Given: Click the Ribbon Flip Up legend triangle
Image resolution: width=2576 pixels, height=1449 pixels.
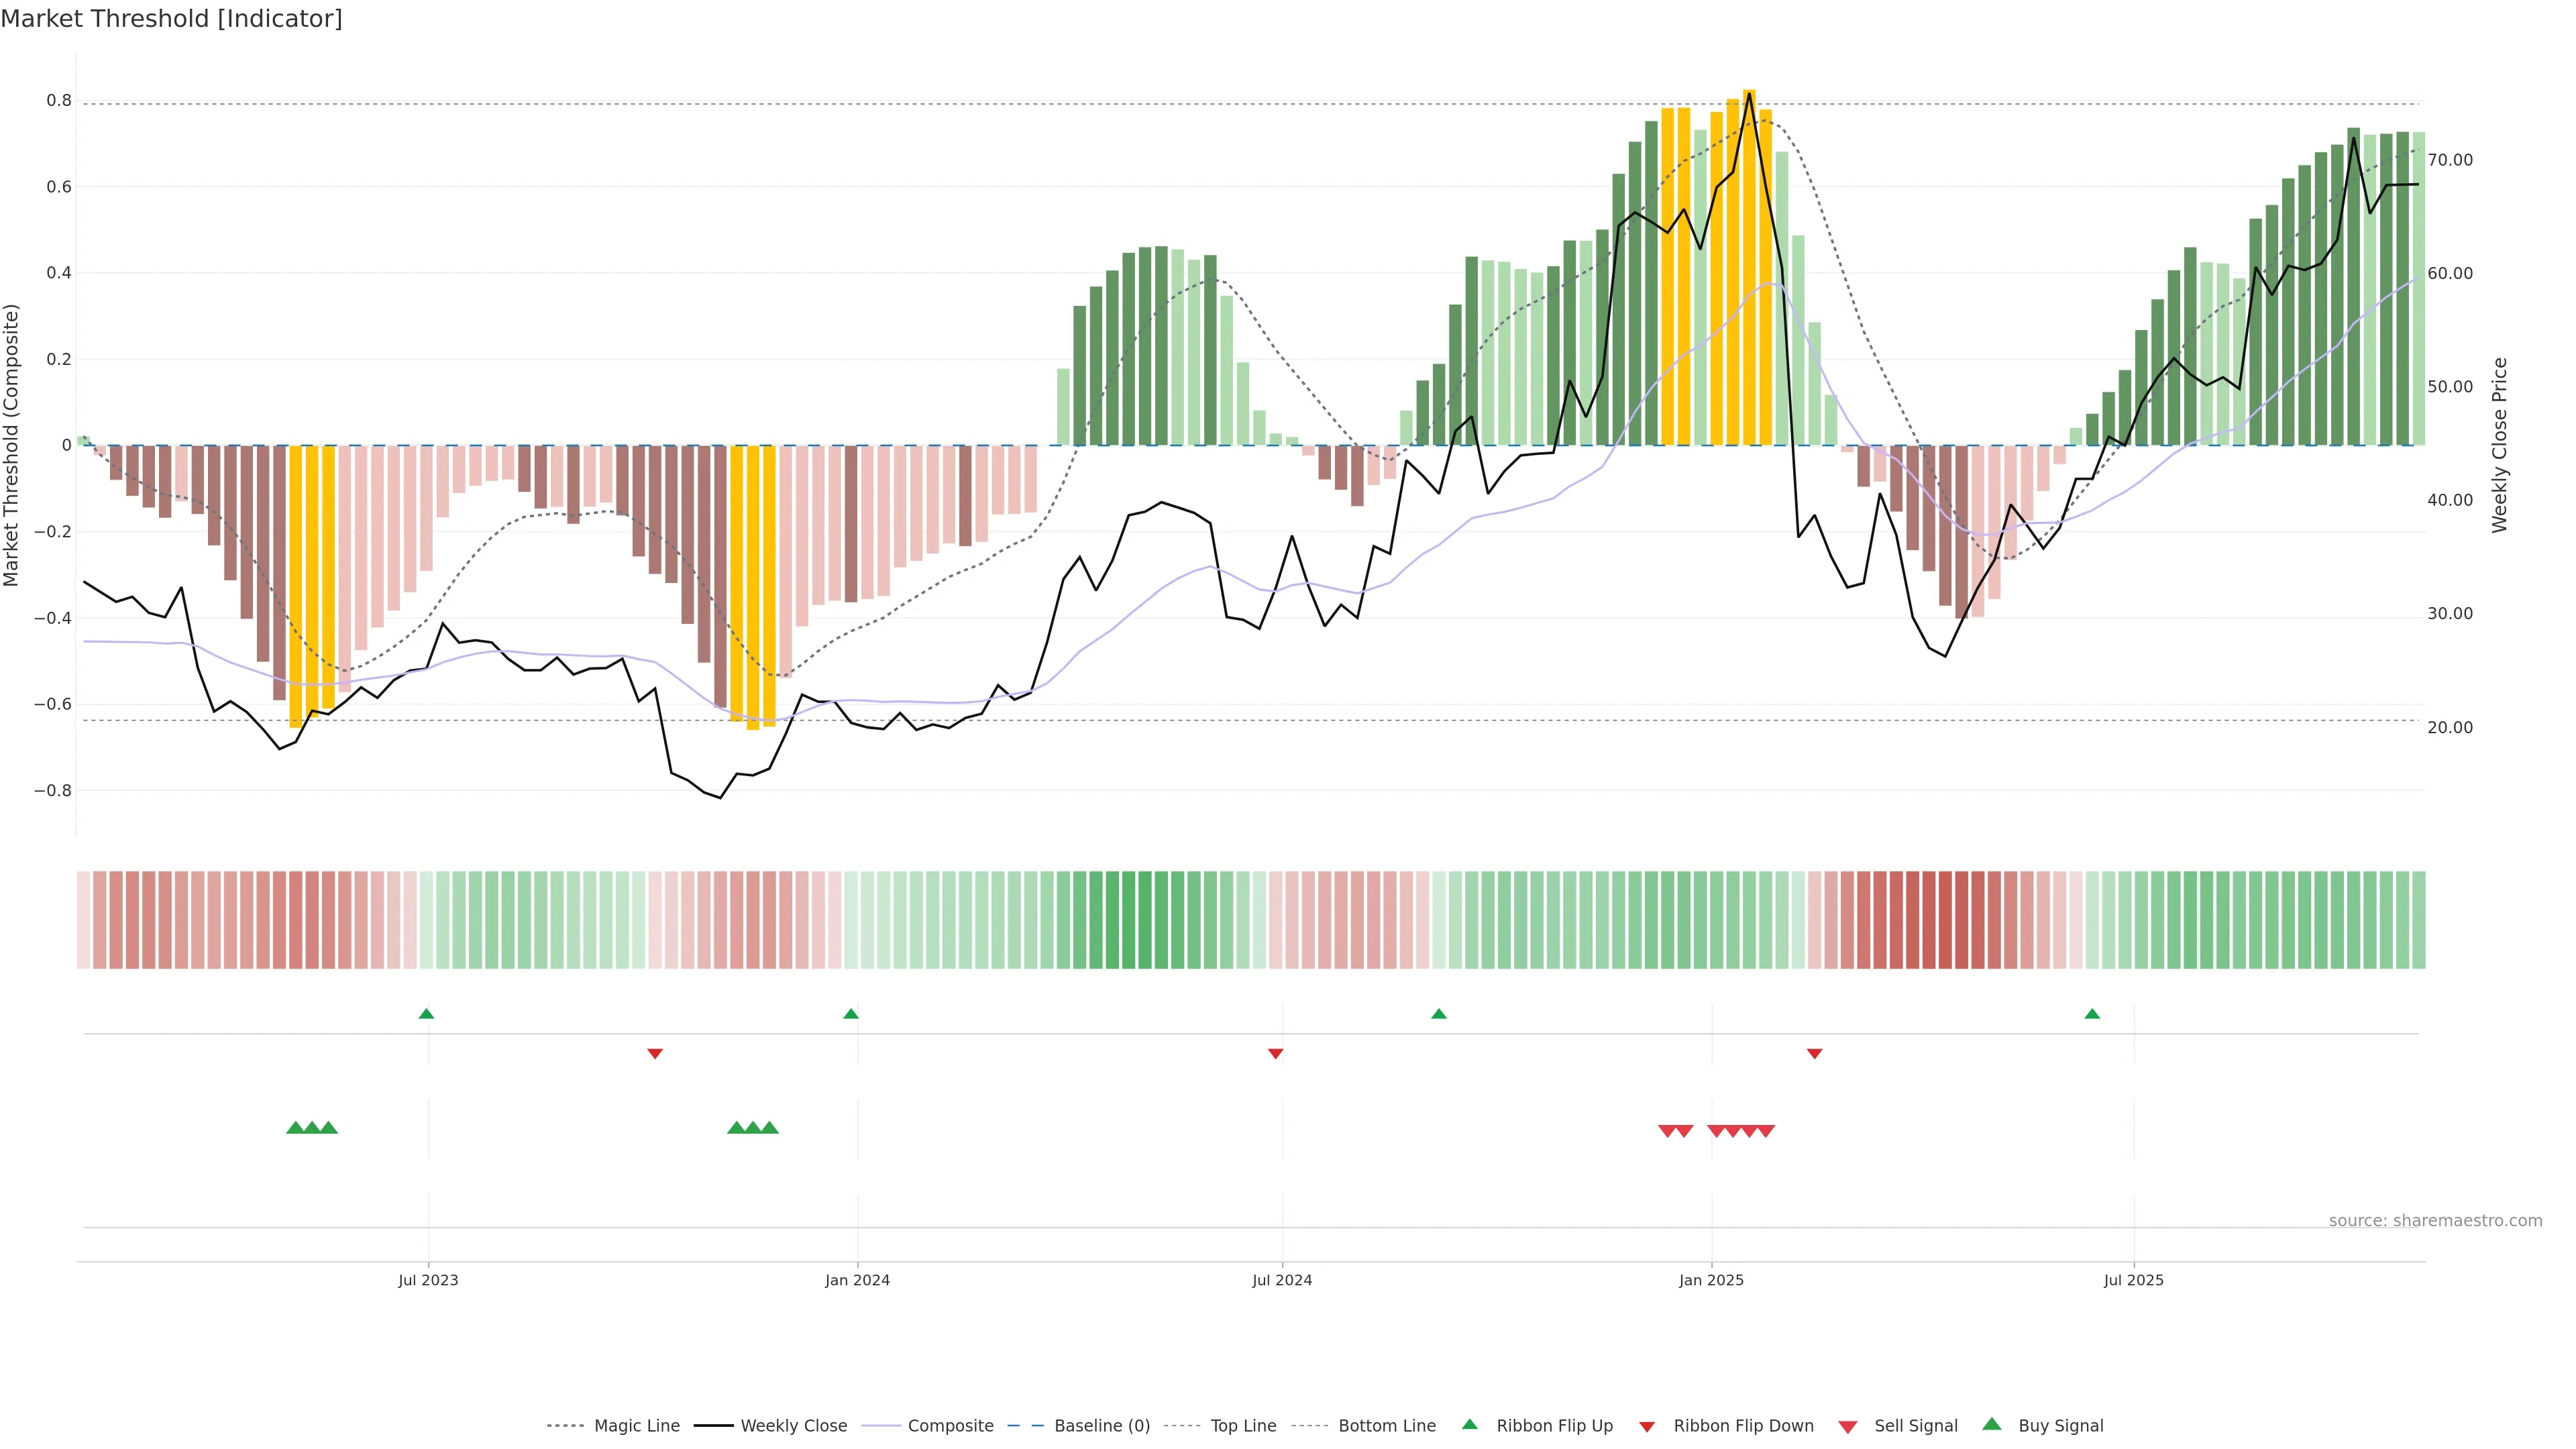Looking at the screenshot, I should [x=1469, y=1424].
